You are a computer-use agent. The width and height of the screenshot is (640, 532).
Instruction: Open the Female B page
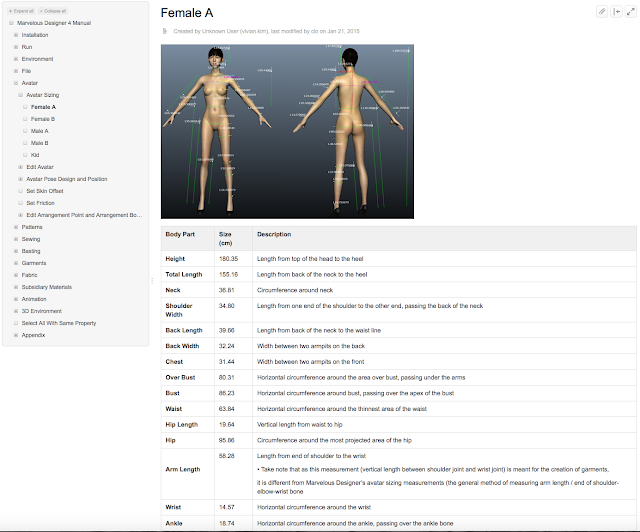tap(43, 119)
